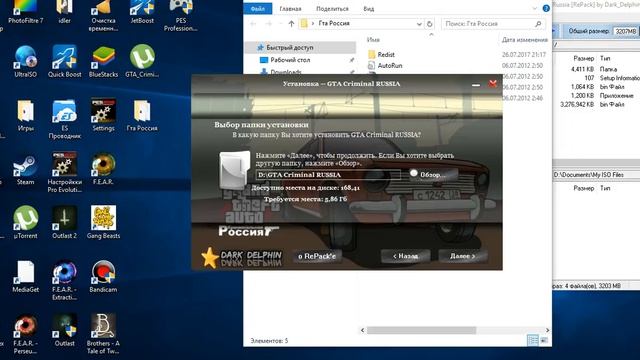Click horizontal scrollbar left arrow in Explorer
The width and height of the screenshot is (640, 360).
pyautogui.click(x=362, y=330)
